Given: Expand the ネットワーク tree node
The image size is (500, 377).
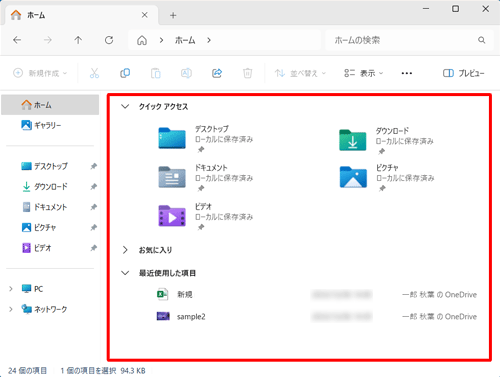Looking at the screenshot, I should pos(11,309).
